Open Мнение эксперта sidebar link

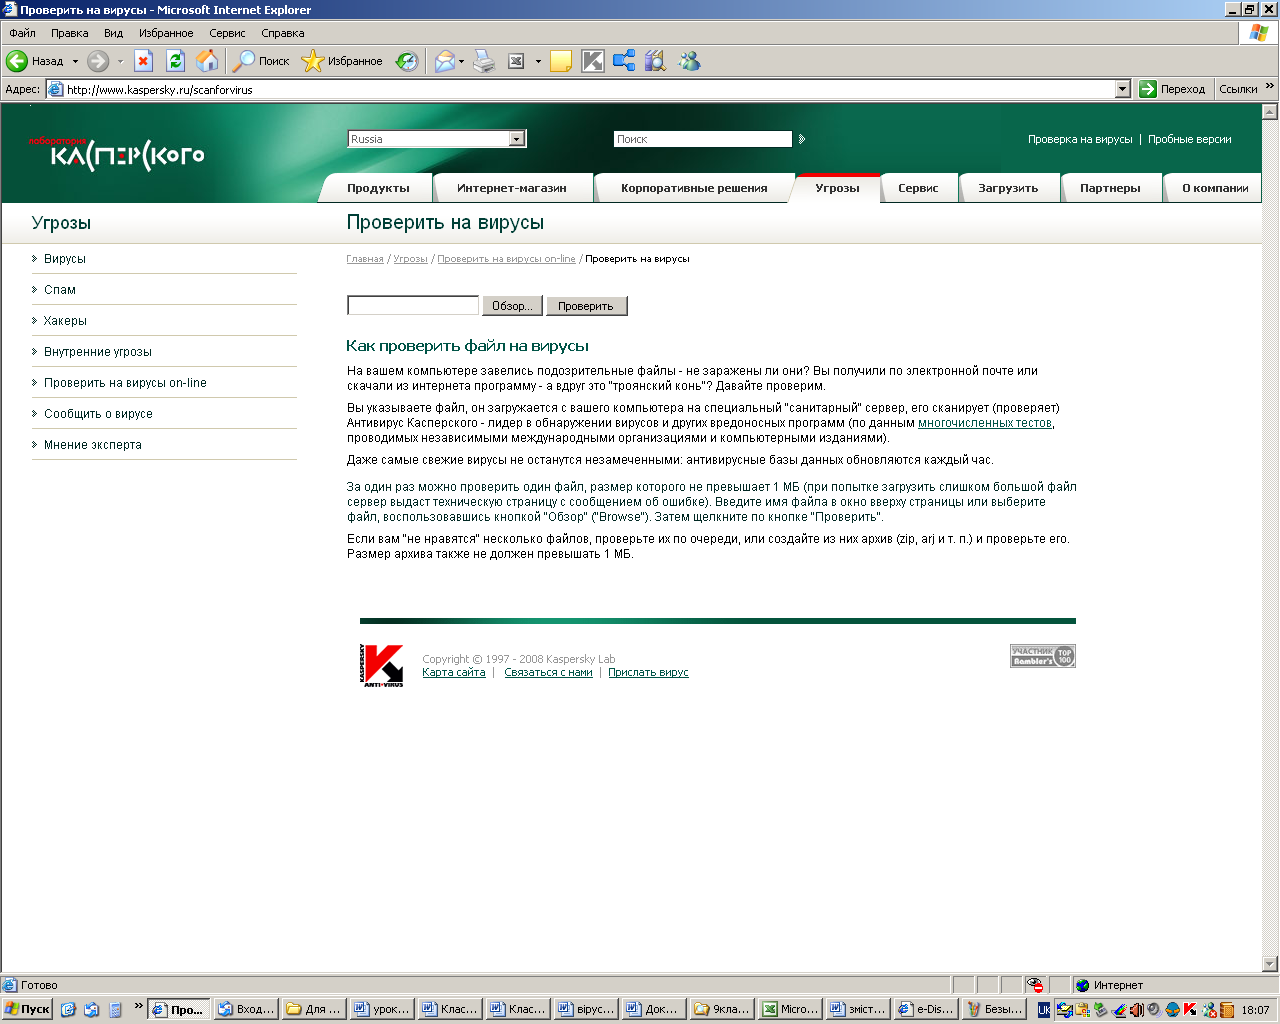pyautogui.click(x=93, y=445)
